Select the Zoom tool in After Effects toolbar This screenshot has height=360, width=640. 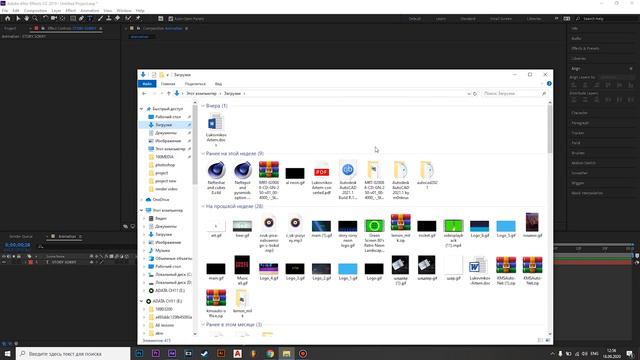point(35,18)
